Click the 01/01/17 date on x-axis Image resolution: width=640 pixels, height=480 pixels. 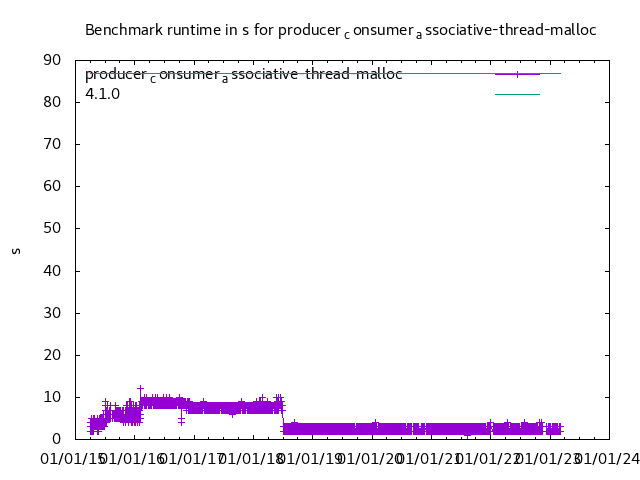(x=191, y=459)
